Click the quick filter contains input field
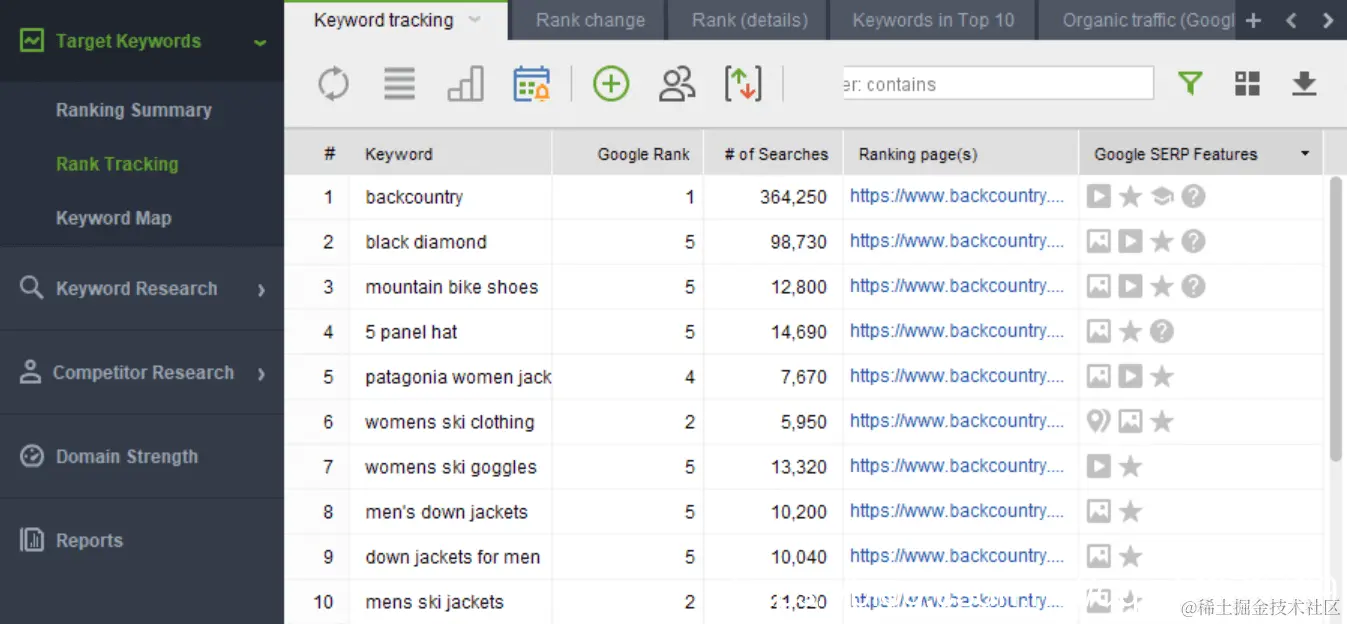This screenshot has width=1347, height=624. pos(998,84)
